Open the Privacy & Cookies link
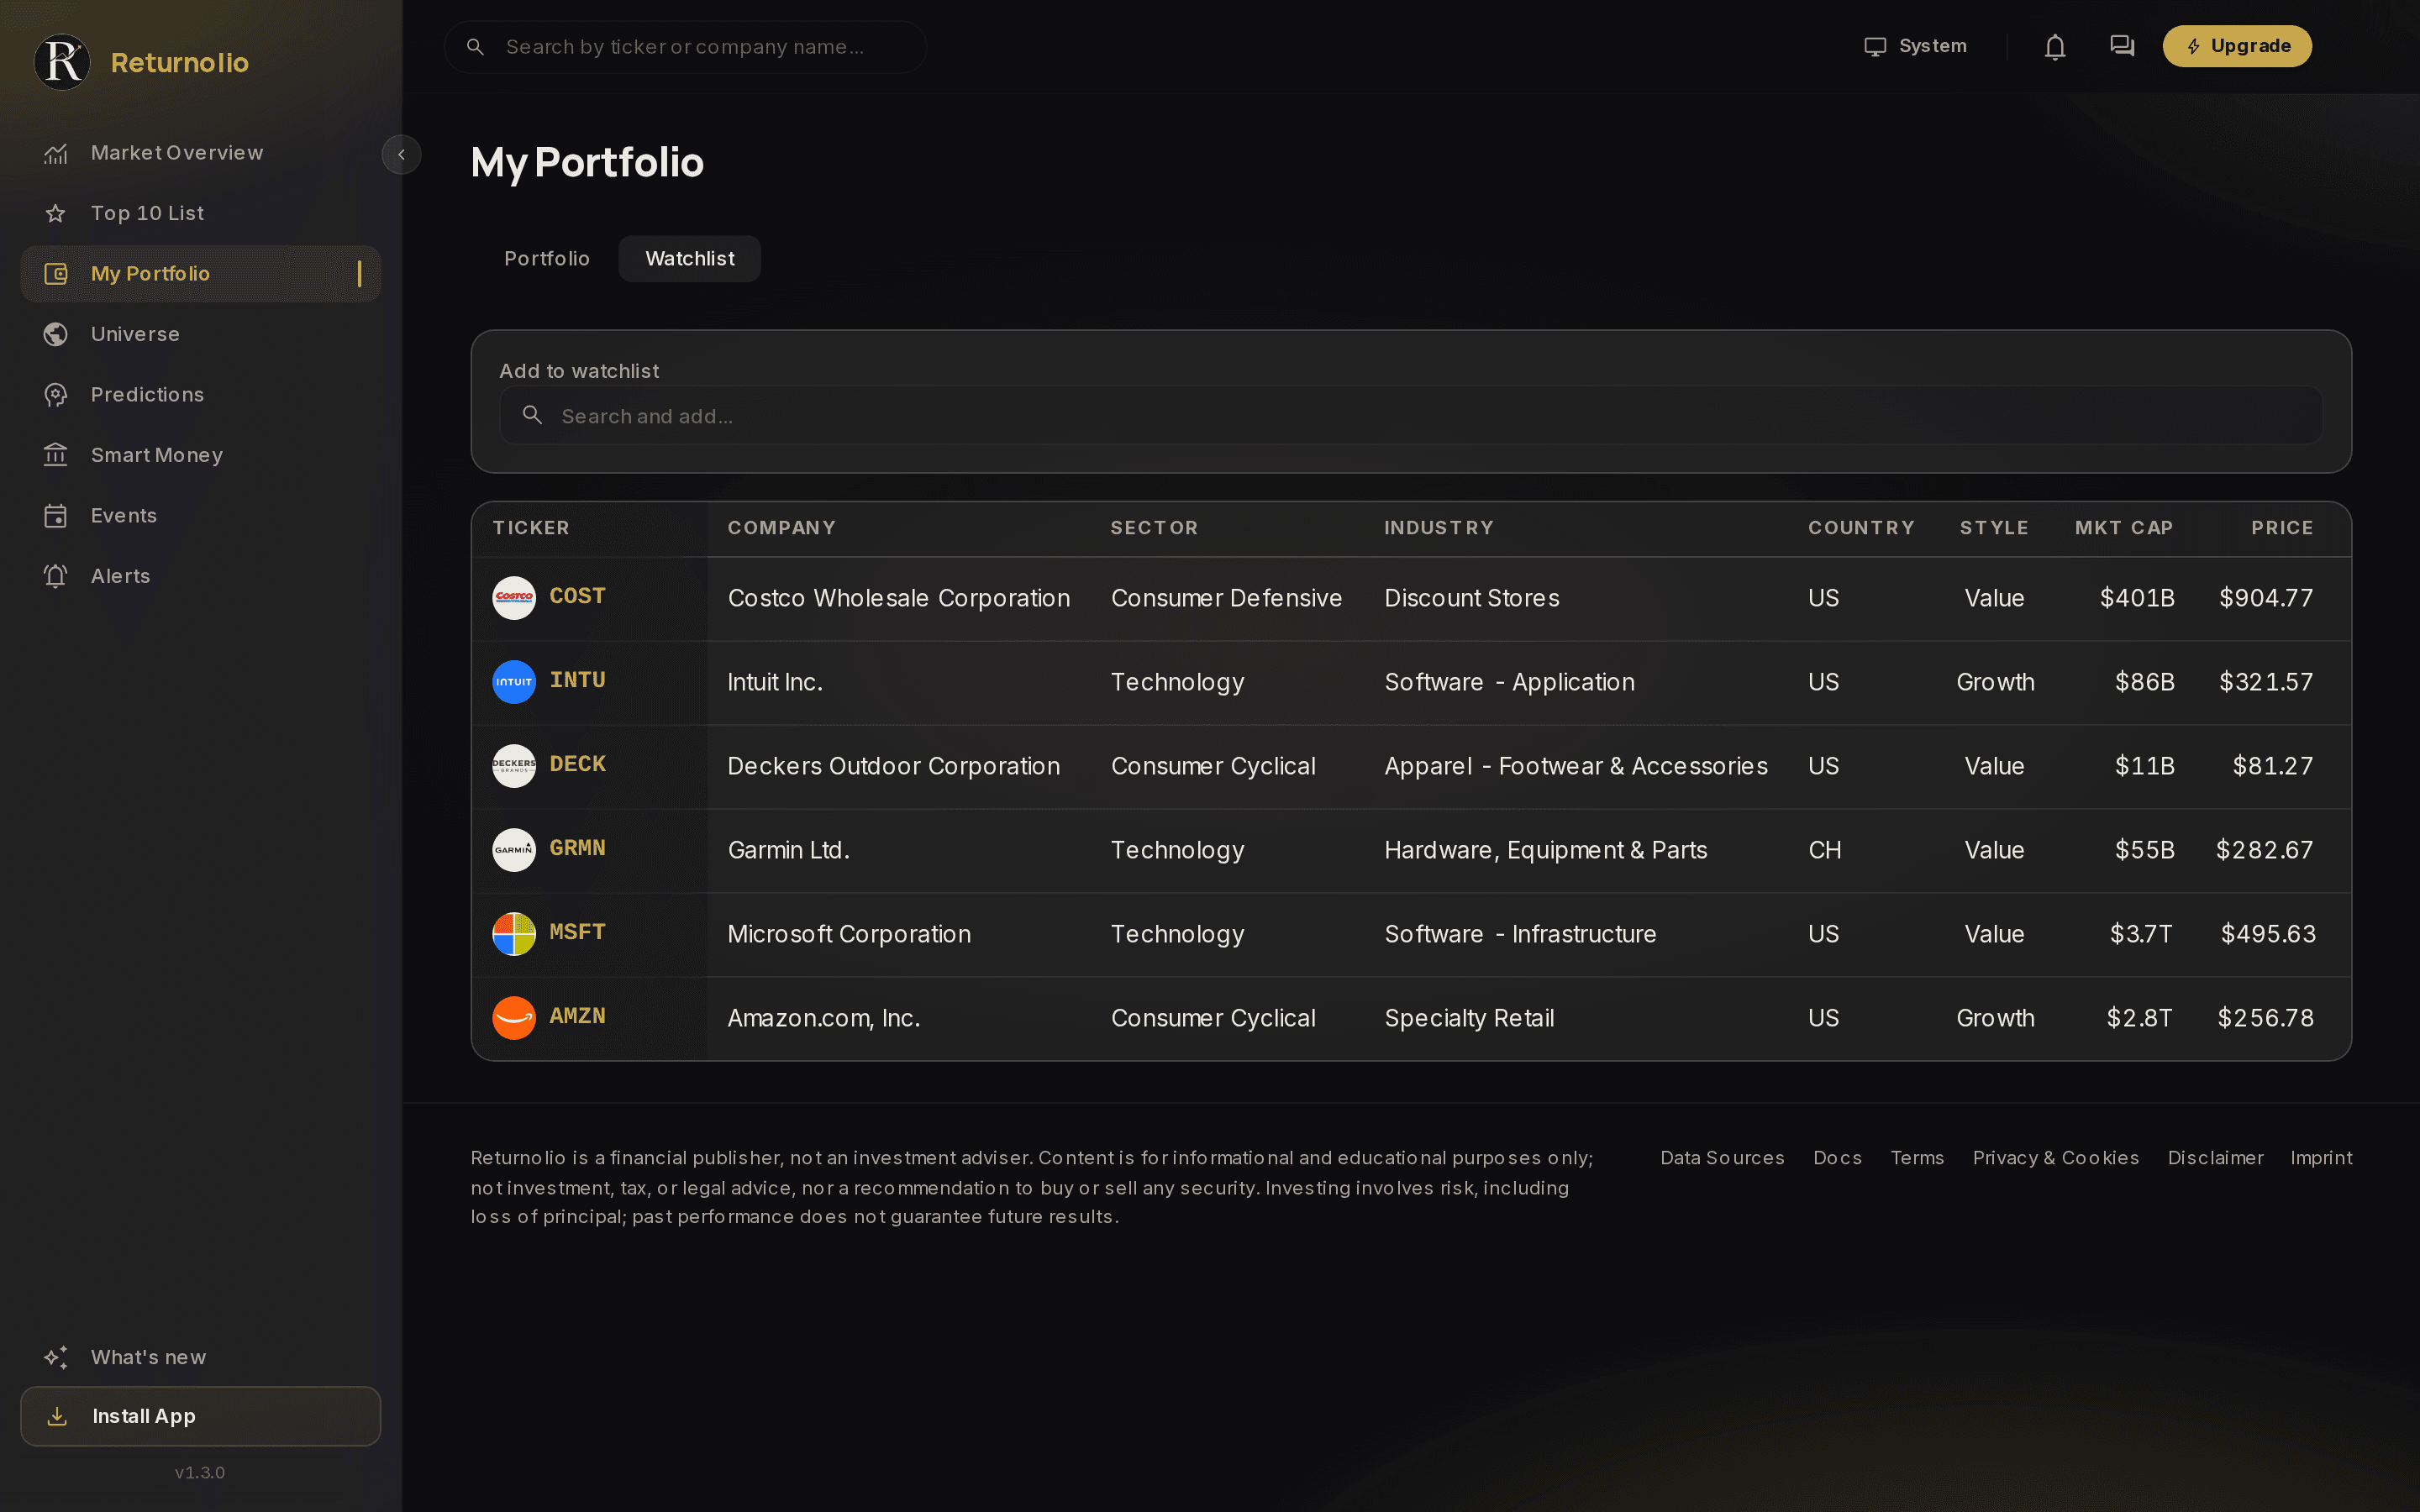2420x1512 pixels. 2056,1158
